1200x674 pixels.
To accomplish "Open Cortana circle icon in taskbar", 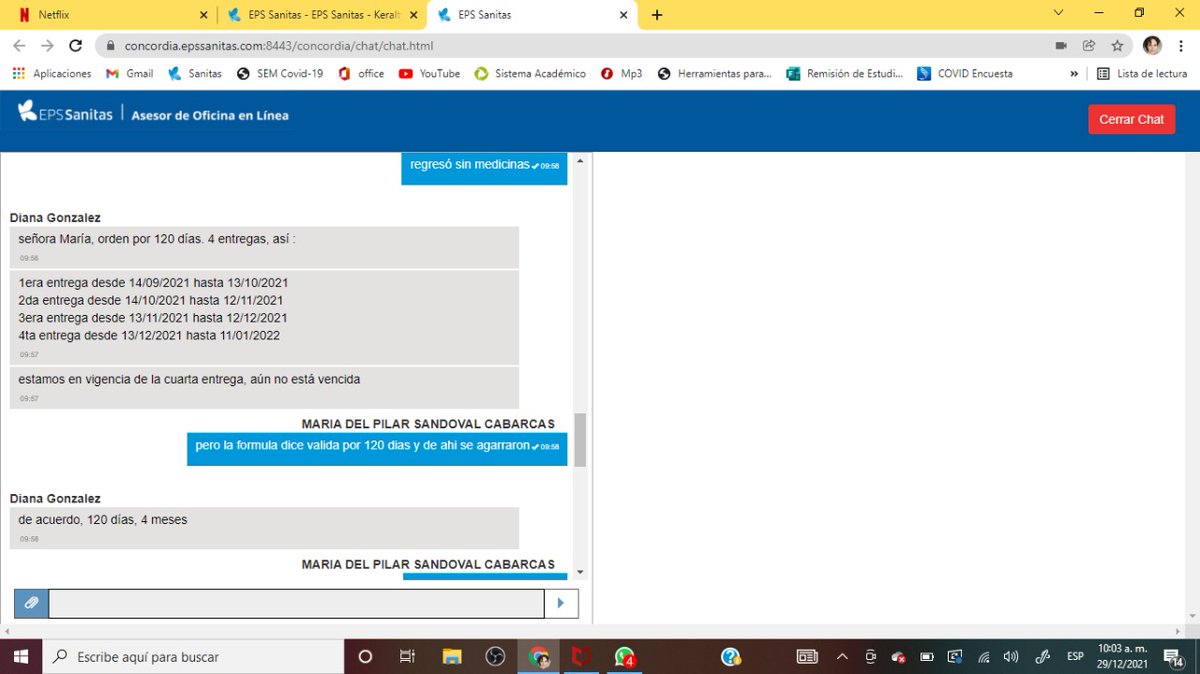I will pos(365,657).
